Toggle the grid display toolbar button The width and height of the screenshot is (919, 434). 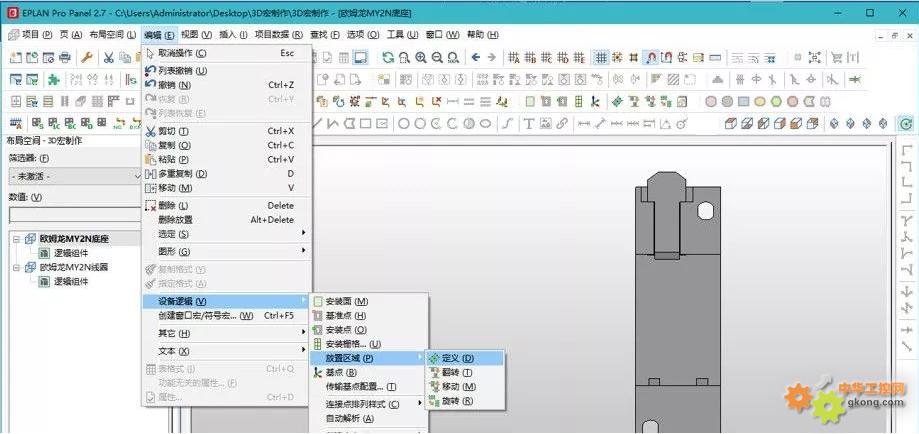coord(601,57)
